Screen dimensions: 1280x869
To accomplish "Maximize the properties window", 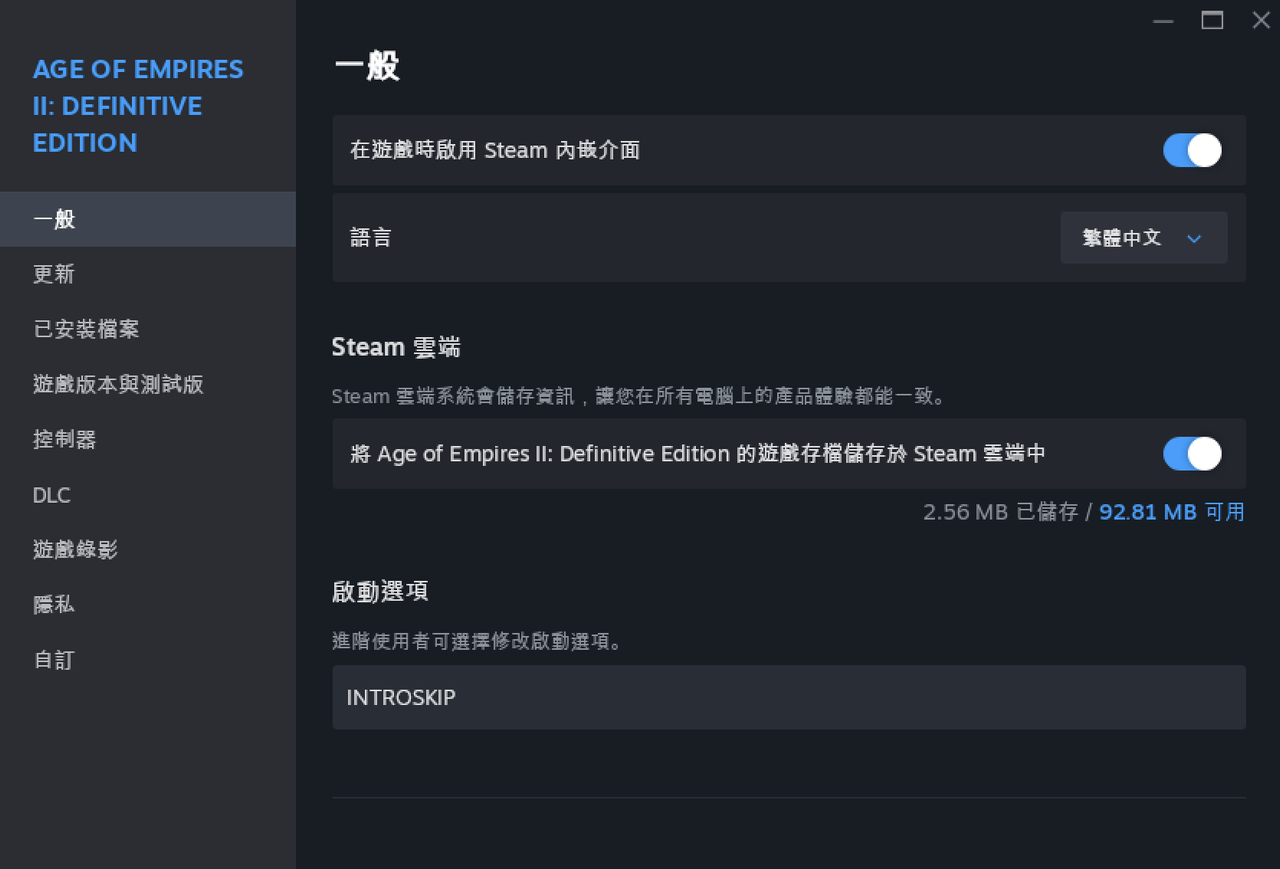I will 1212,20.
